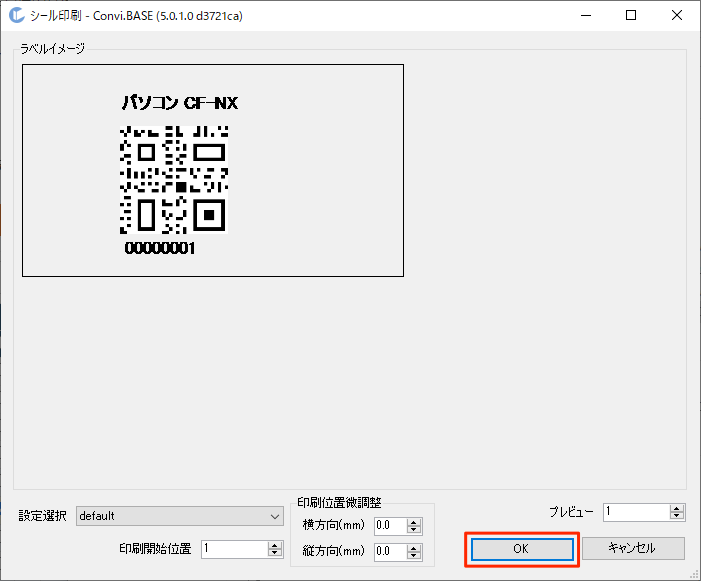This screenshot has width=701, height=581.
Task: Increase 横方向(mm) with up arrow
Action: click(x=414, y=522)
